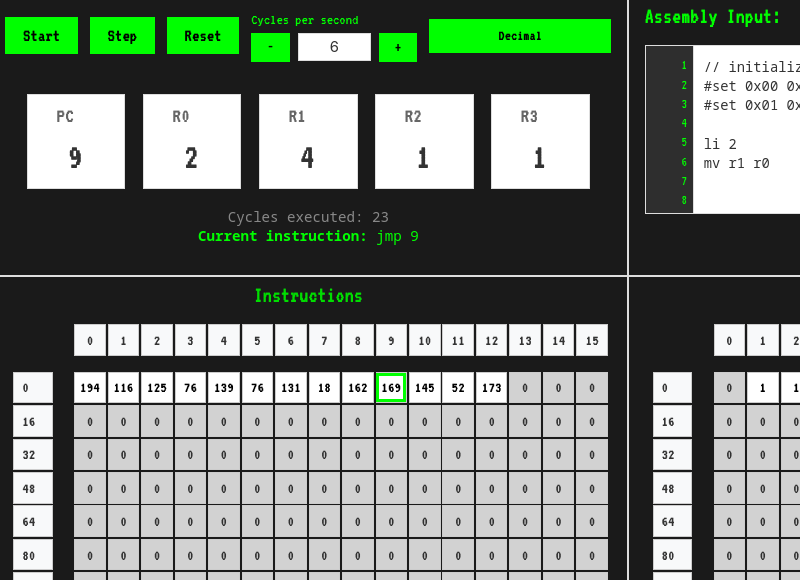Select the R1 register box

(308, 141)
